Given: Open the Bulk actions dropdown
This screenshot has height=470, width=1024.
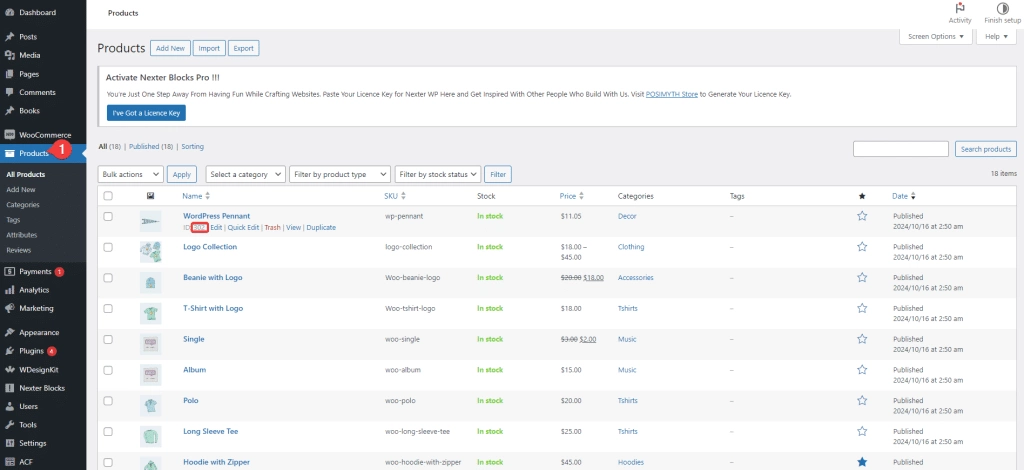Looking at the screenshot, I should [x=130, y=174].
